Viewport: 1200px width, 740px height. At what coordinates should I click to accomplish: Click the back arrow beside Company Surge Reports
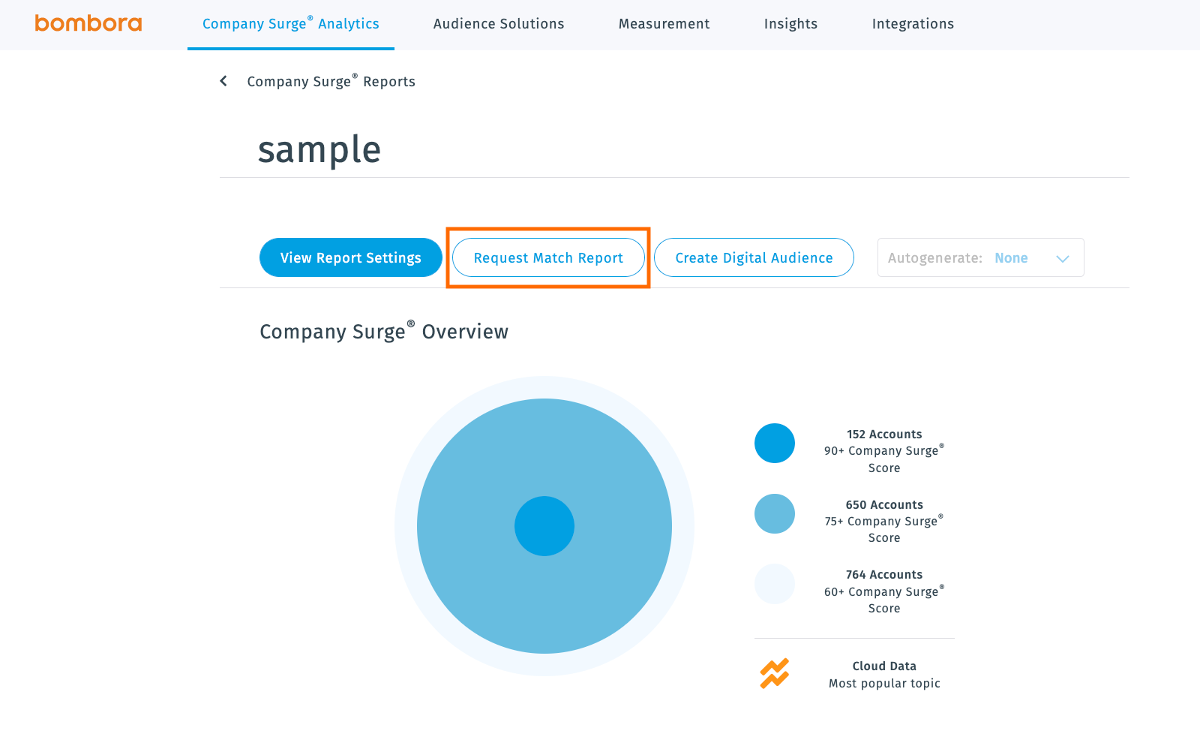(x=223, y=81)
